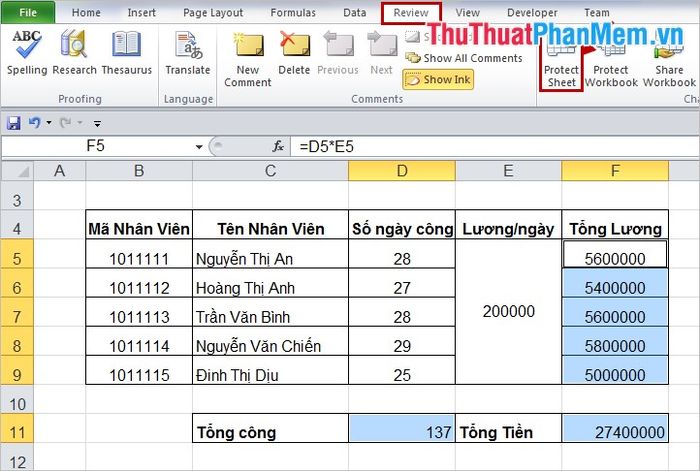Select column D header
Image resolution: width=700 pixels, height=471 pixels.
[x=402, y=171]
